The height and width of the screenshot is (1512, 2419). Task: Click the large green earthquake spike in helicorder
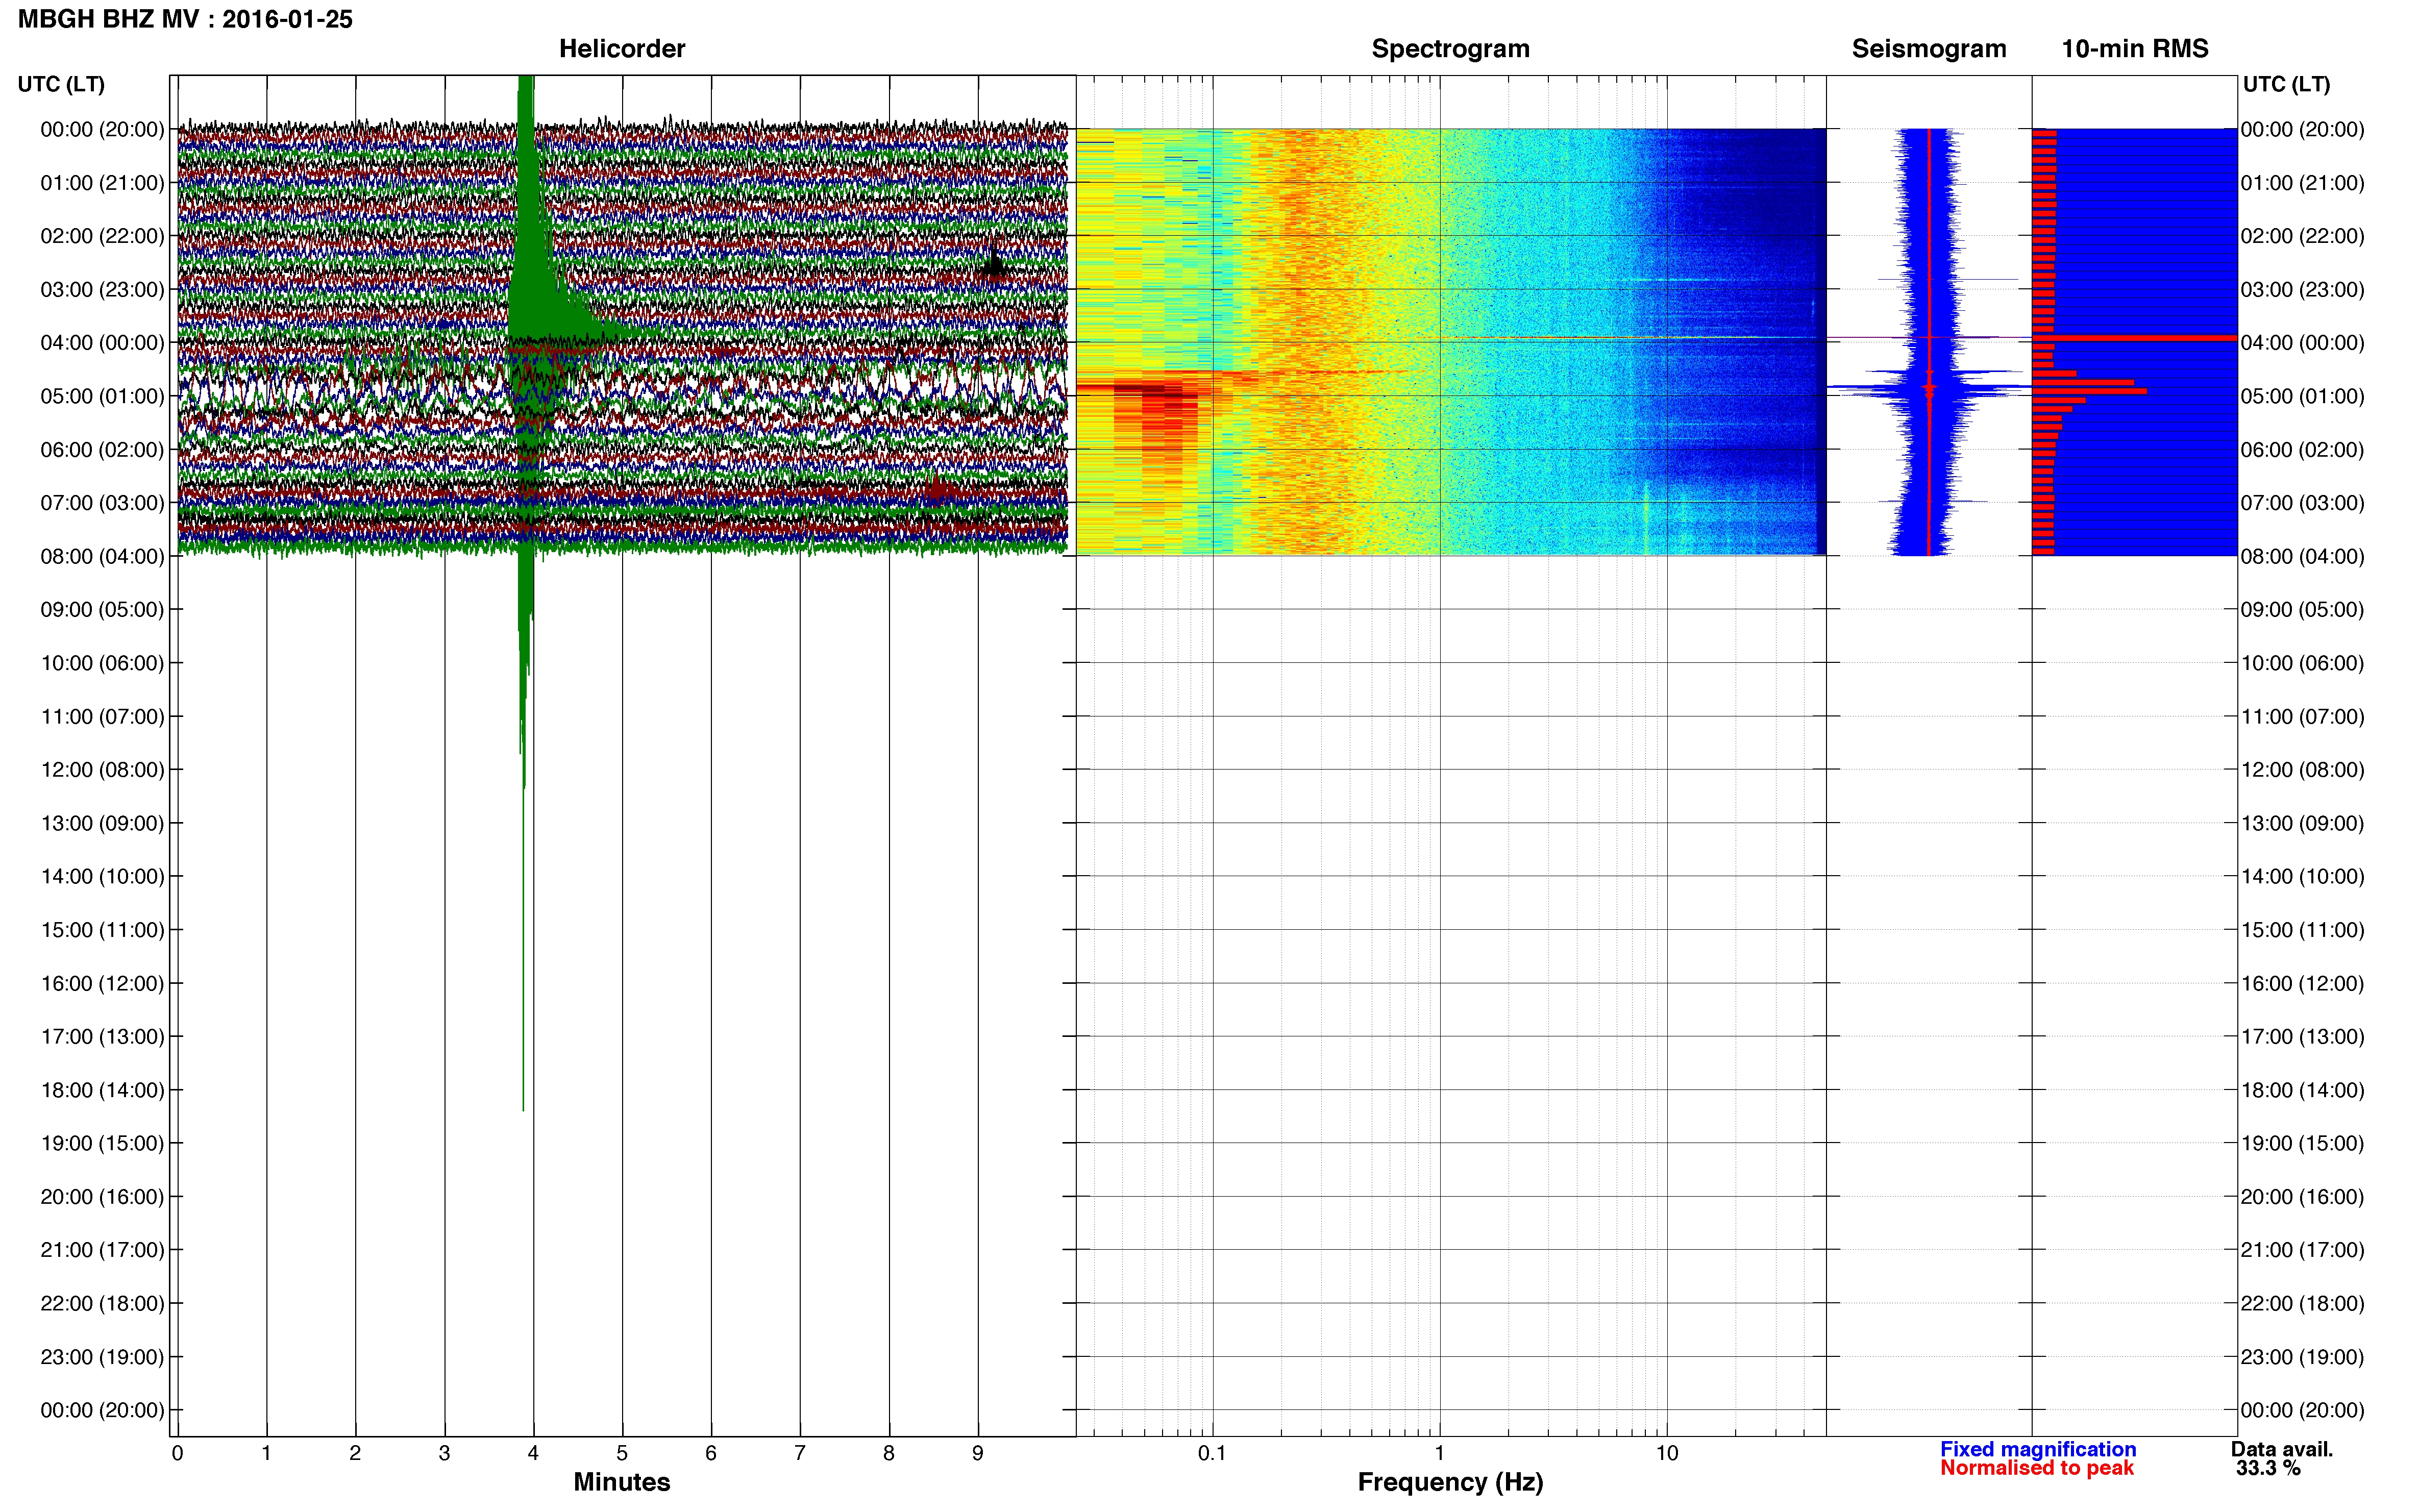pyautogui.click(x=527, y=300)
